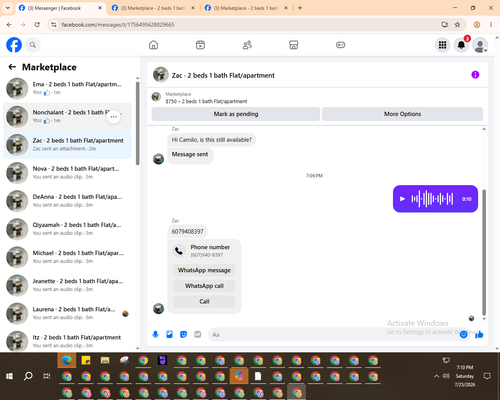Switch to the third Marketplace browser tab

pos(245,8)
